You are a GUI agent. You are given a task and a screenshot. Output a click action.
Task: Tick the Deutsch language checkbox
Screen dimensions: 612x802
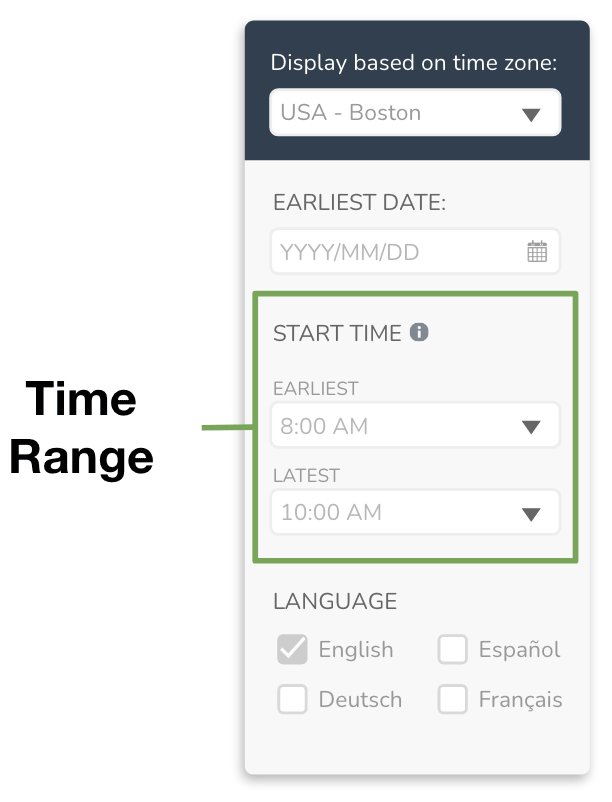click(x=292, y=699)
